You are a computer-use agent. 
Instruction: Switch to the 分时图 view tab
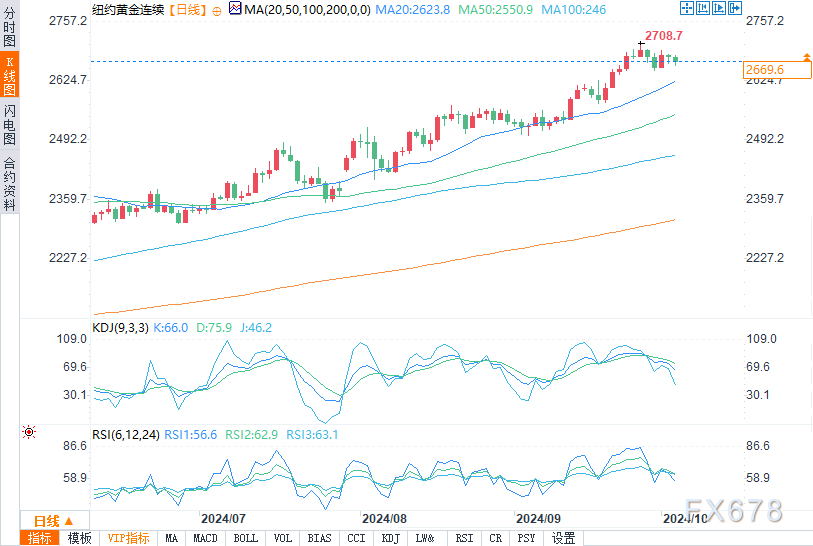click(9, 26)
